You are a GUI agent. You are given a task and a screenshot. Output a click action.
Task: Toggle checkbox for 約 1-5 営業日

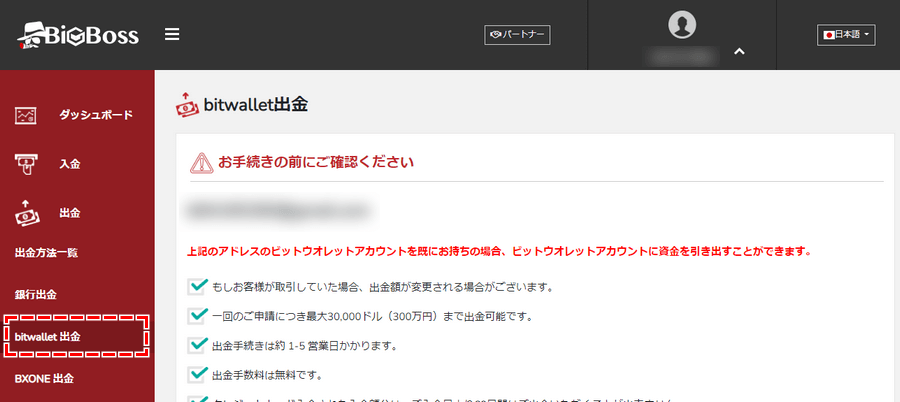click(x=197, y=345)
